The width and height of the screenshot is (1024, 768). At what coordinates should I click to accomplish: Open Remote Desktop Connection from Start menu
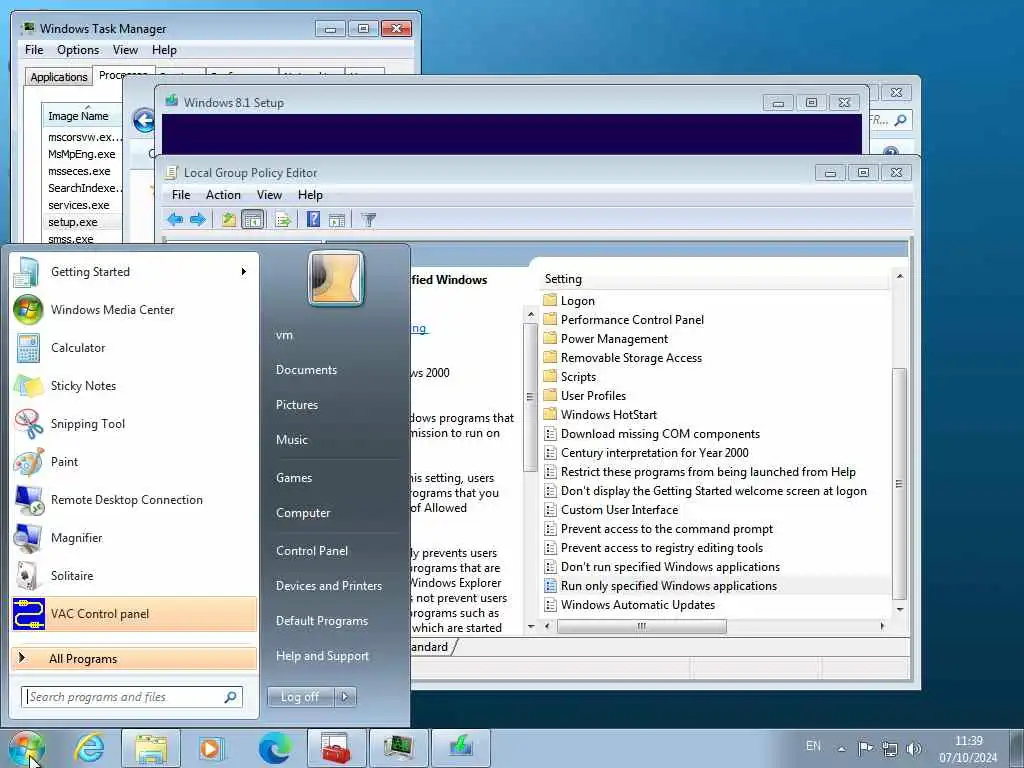tap(135, 500)
